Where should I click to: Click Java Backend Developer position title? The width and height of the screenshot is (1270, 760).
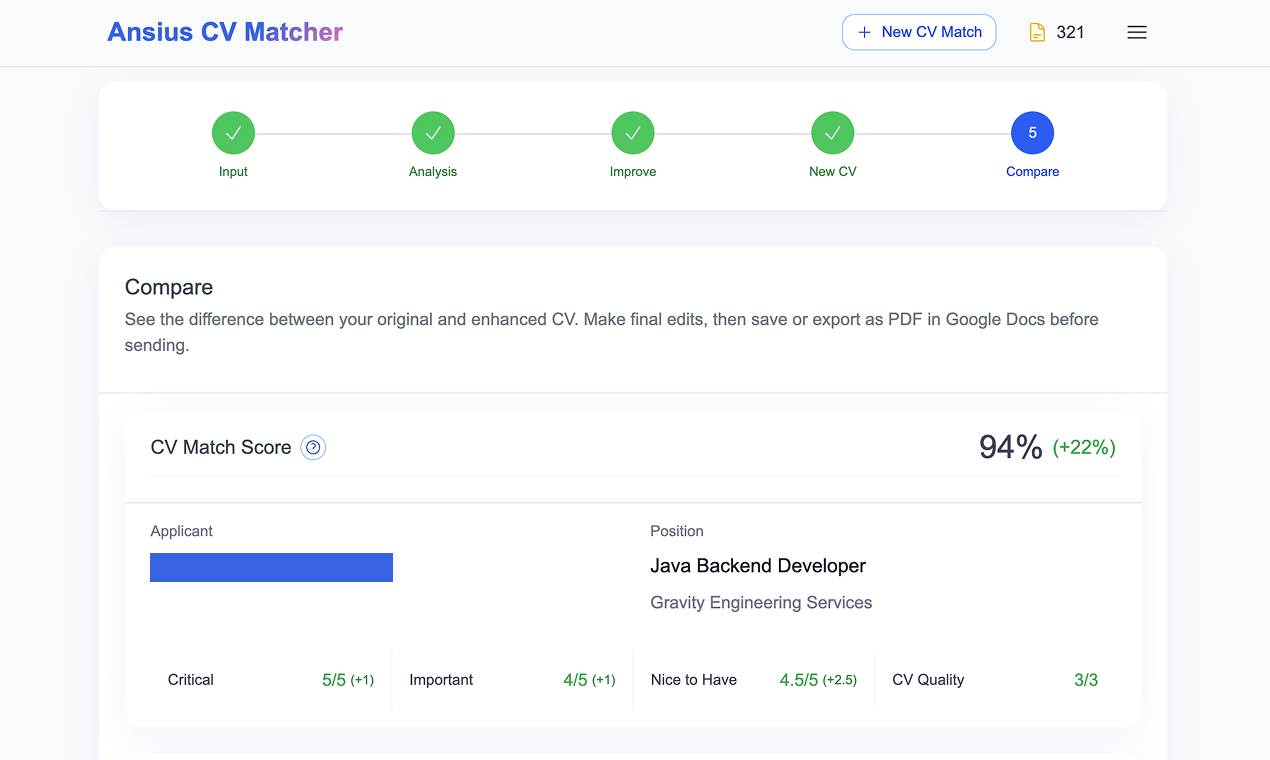tap(758, 566)
